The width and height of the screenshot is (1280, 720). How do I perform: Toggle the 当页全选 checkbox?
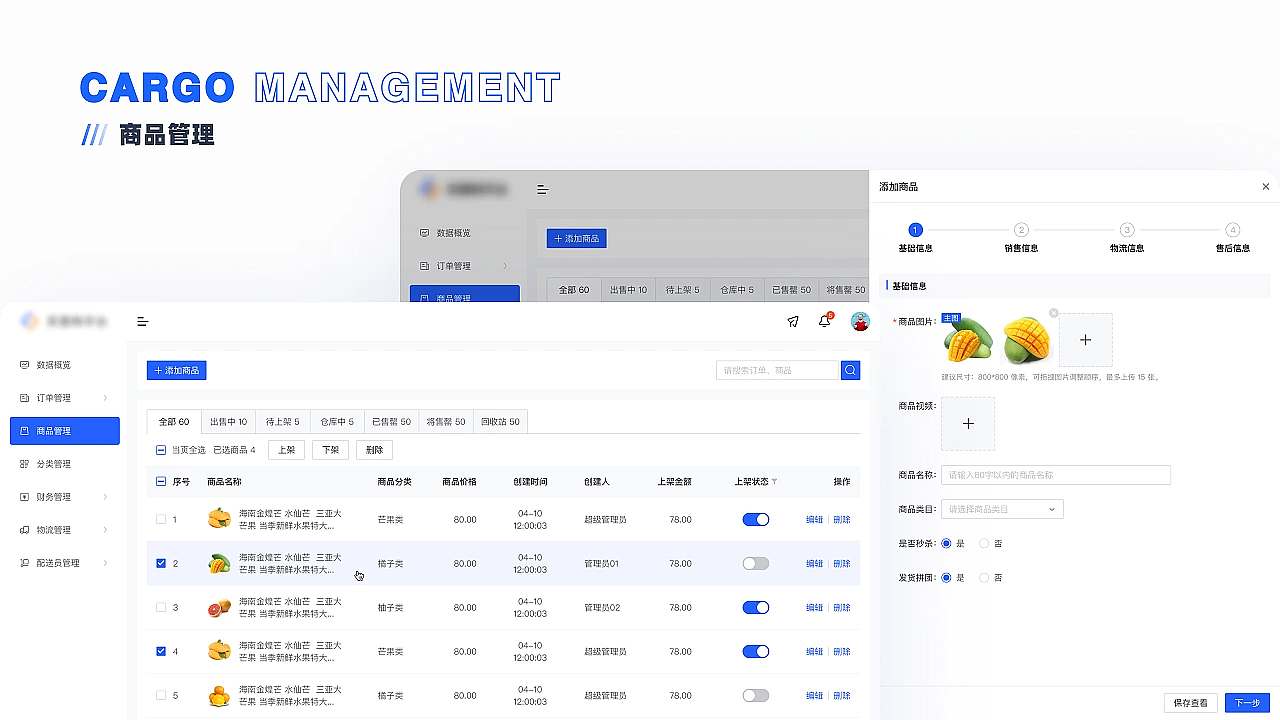point(161,450)
